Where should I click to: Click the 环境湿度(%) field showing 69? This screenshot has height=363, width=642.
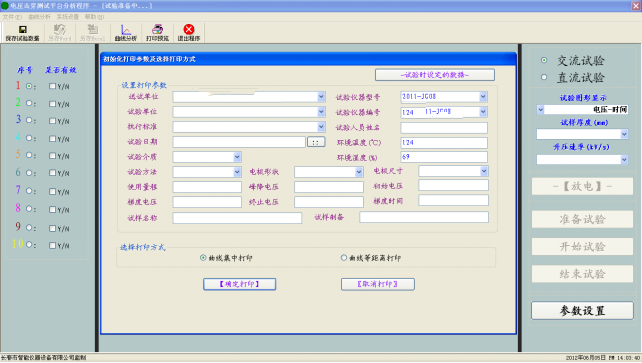click(444, 157)
